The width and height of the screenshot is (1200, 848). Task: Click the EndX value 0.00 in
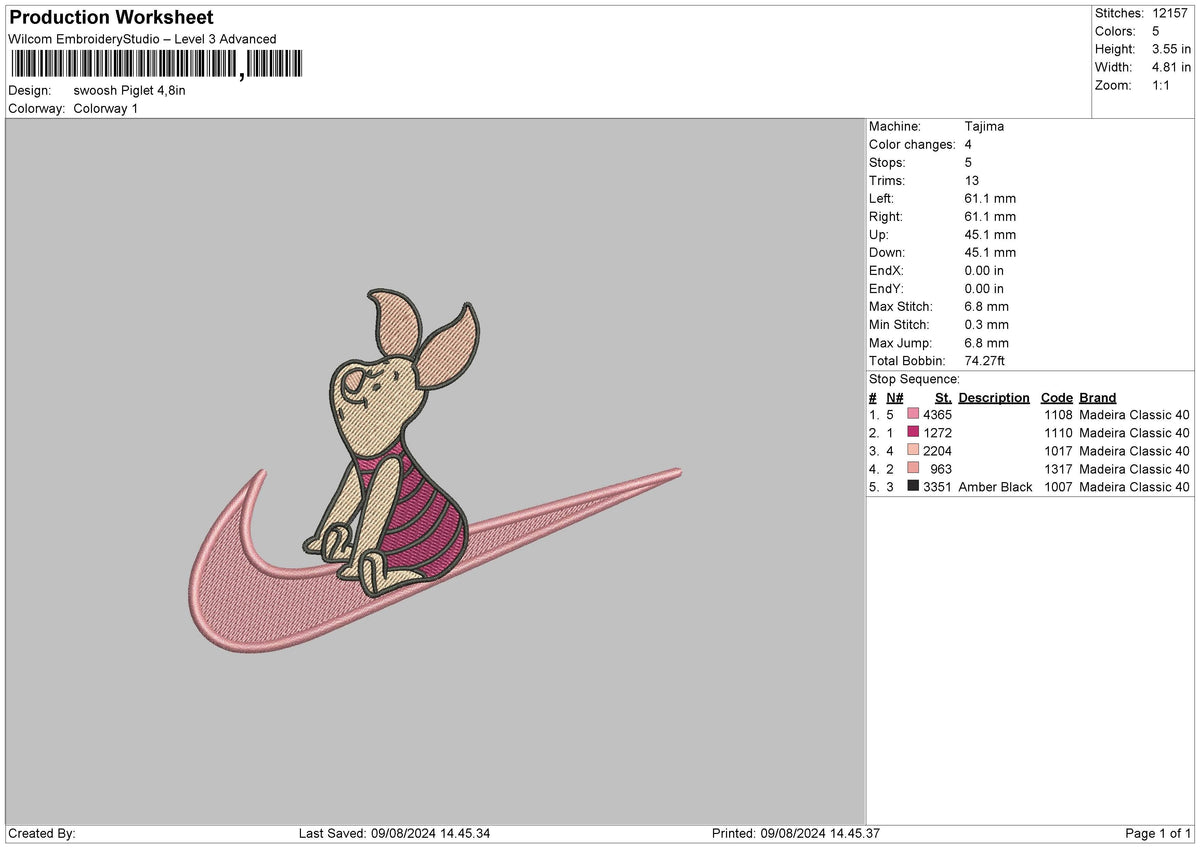(x=984, y=270)
